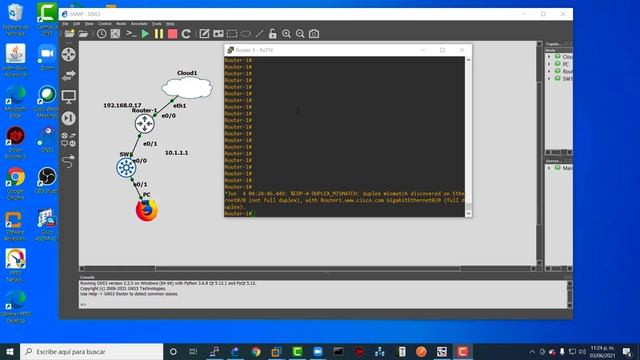Image resolution: width=640 pixels, height=360 pixels.
Task: Click the New blank project icon
Action: [x=69, y=33]
